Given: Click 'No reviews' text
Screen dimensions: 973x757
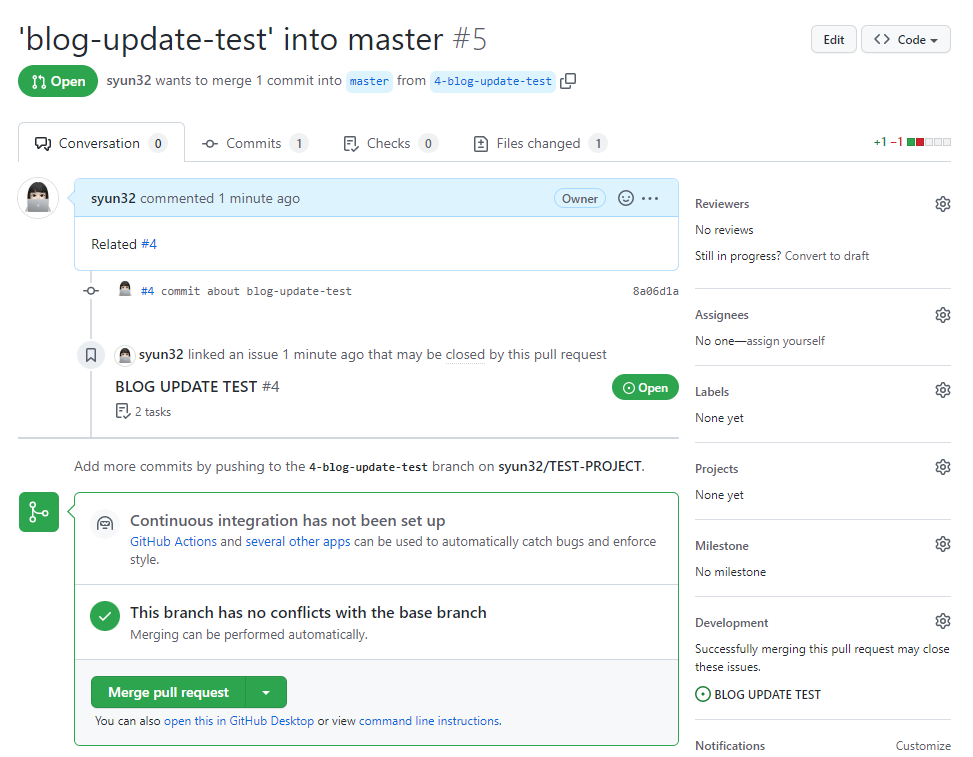Looking at the screenshot, I should coord(724,230).
